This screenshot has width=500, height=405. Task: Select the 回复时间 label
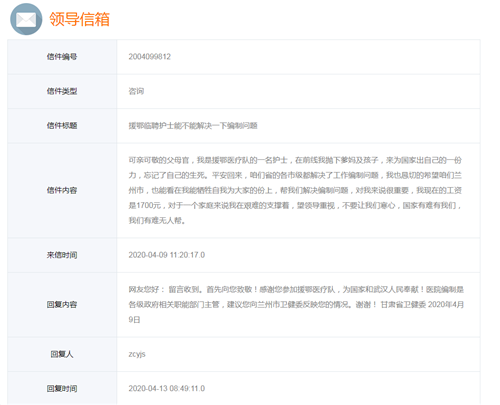click(x=62, y=389)
